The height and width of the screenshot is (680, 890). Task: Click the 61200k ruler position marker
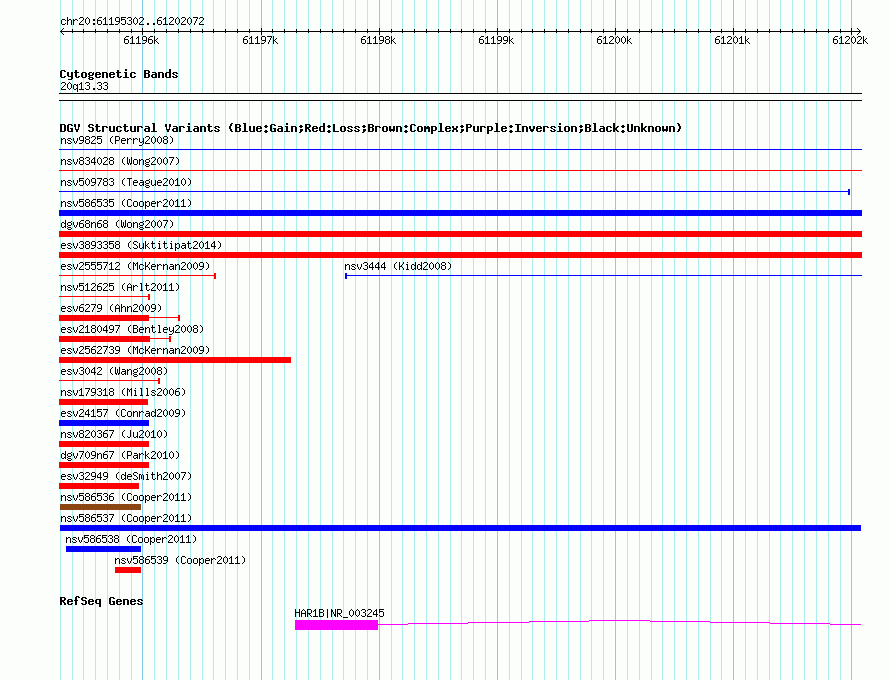[614, 40]
